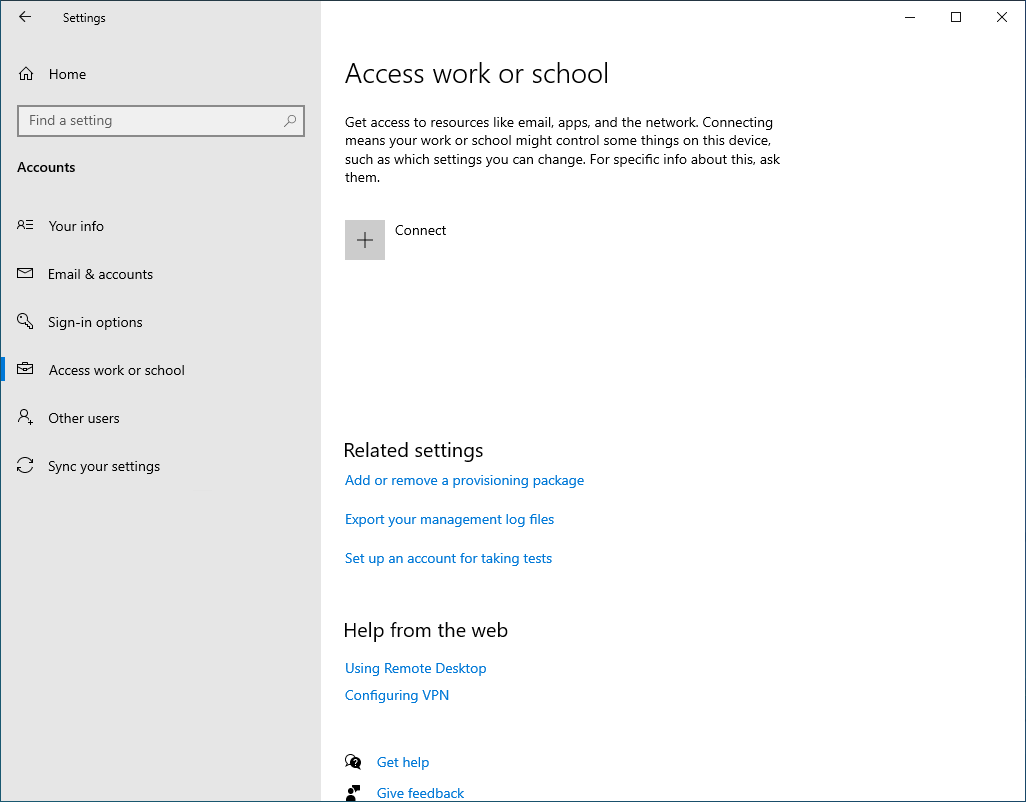Open Add or remove a provisioning package
Screen dimensions: 1026x802
pyautogui.click(x=464, y=480)
